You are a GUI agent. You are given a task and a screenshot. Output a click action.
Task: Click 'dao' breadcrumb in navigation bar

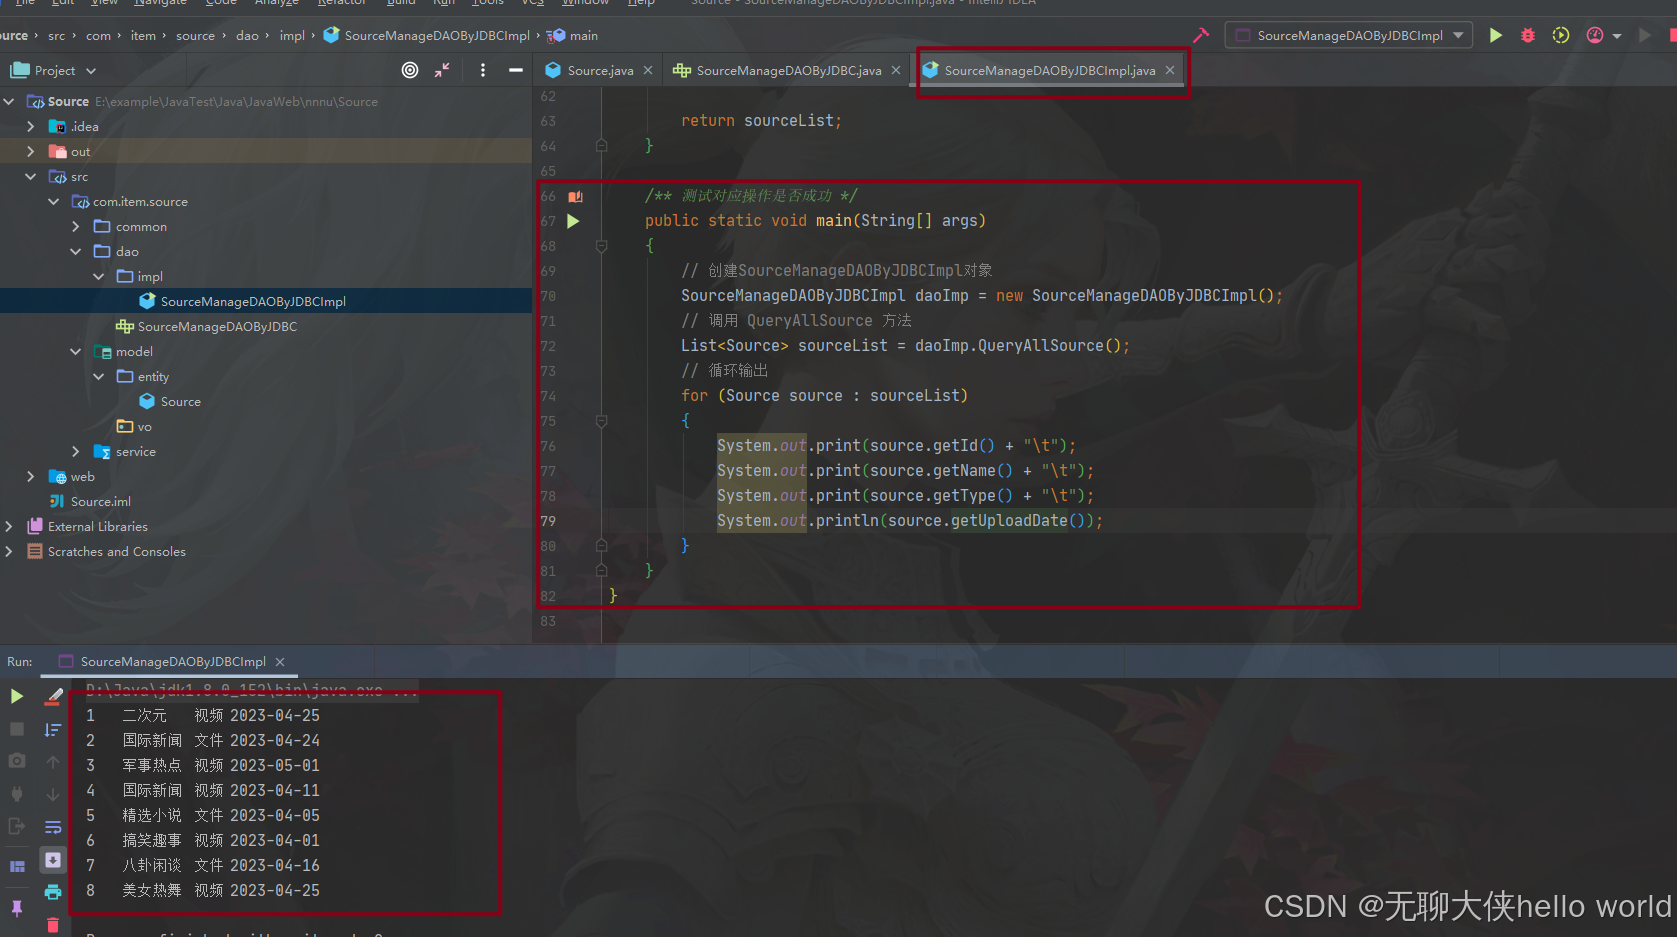pos(247,35)
